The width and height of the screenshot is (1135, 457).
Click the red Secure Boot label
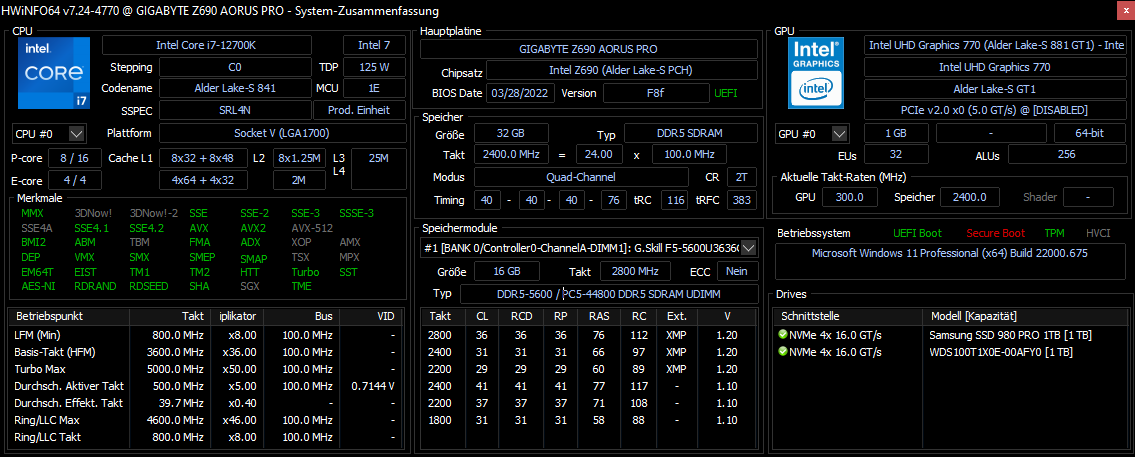coord(995,233)
